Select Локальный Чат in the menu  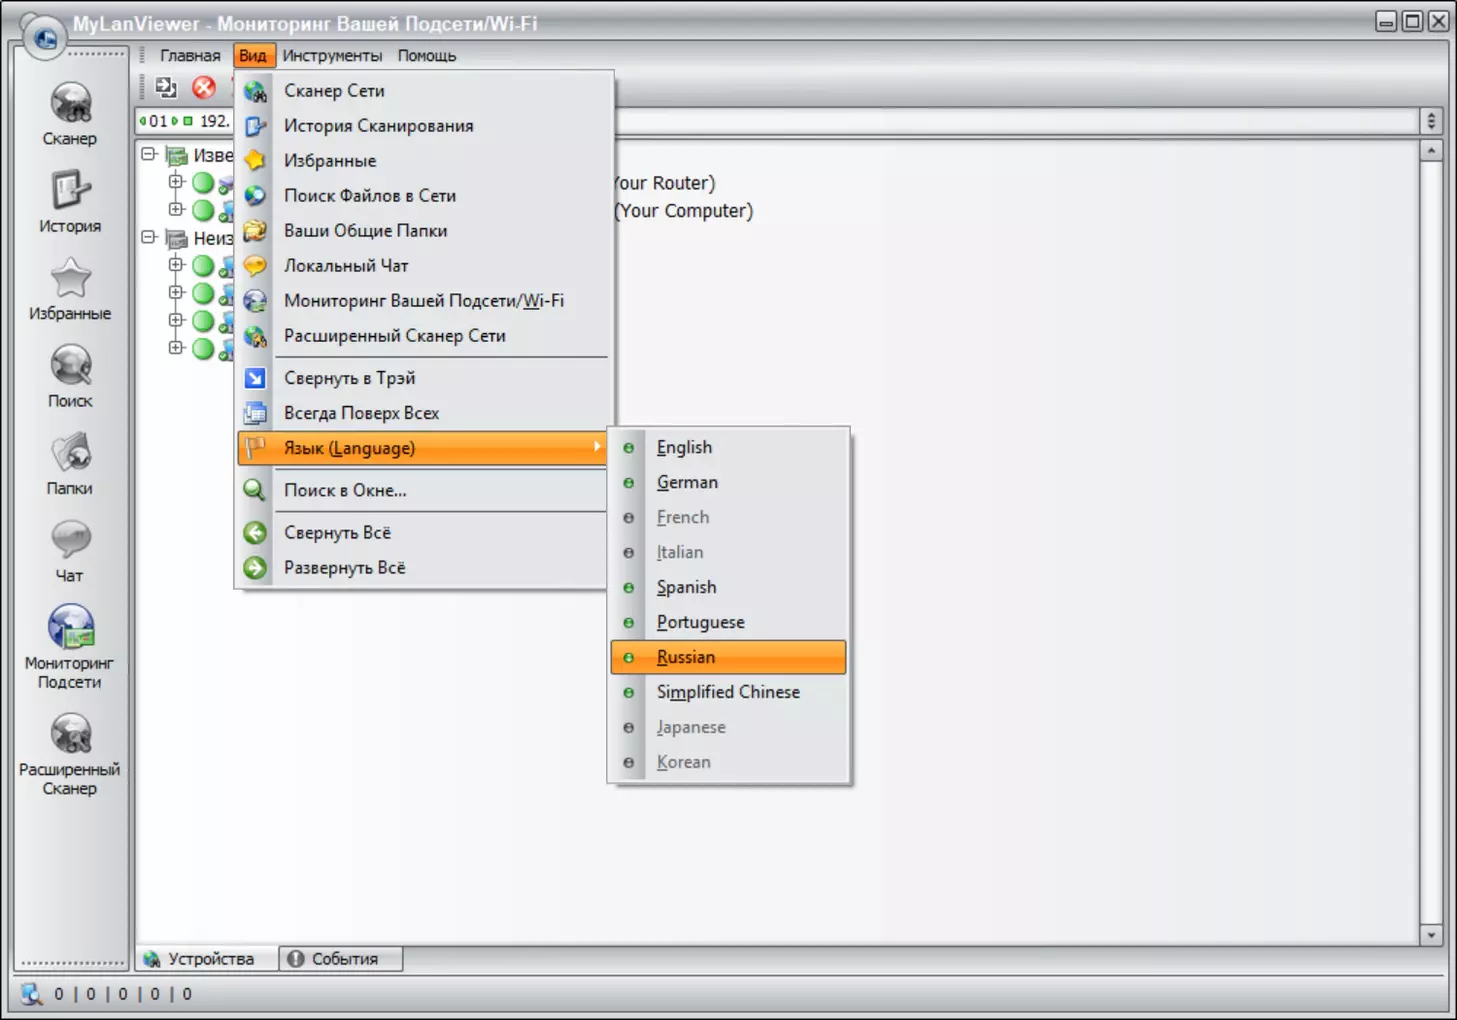click(424, 266)
